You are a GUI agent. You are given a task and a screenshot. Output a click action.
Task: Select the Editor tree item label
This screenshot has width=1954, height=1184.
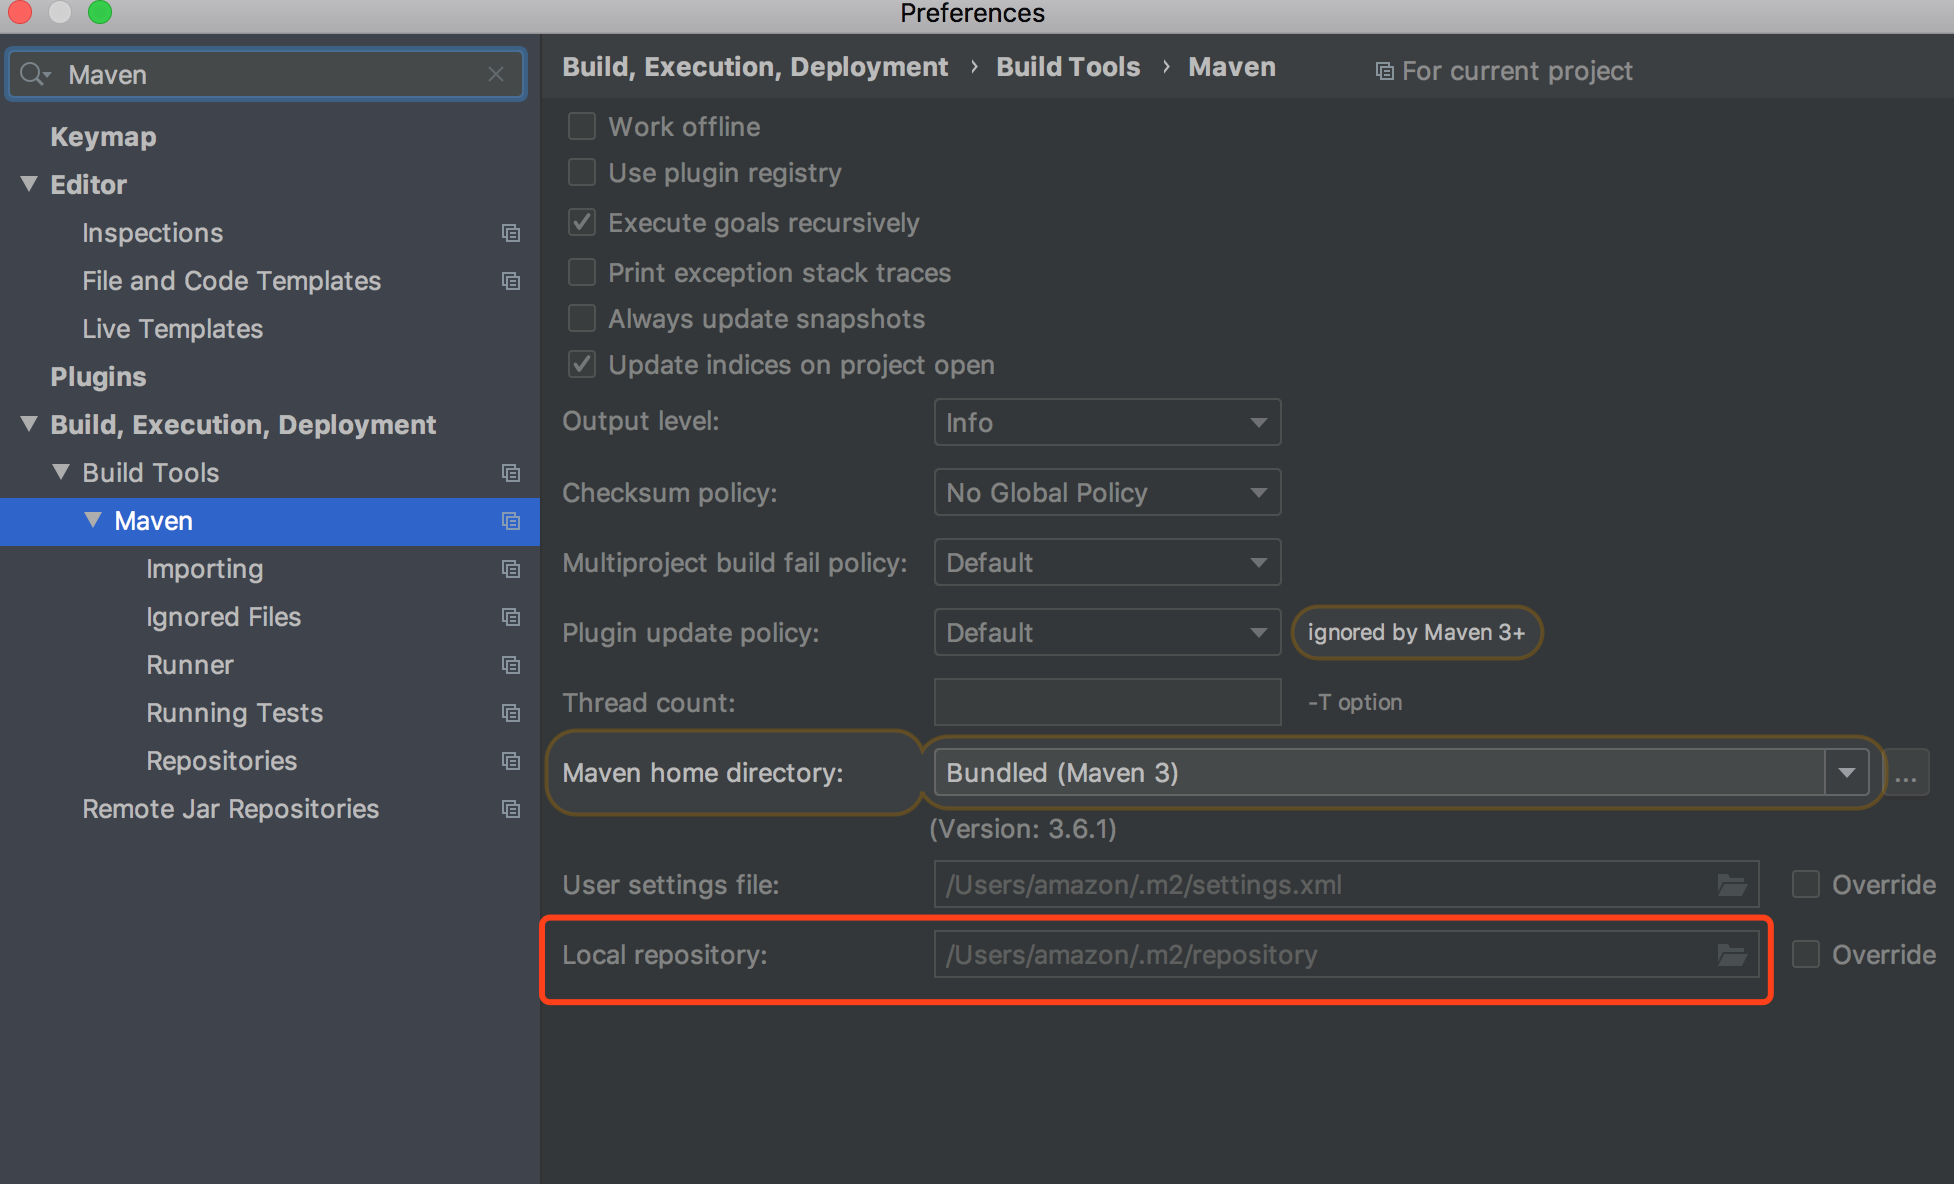tap(88, 185)
